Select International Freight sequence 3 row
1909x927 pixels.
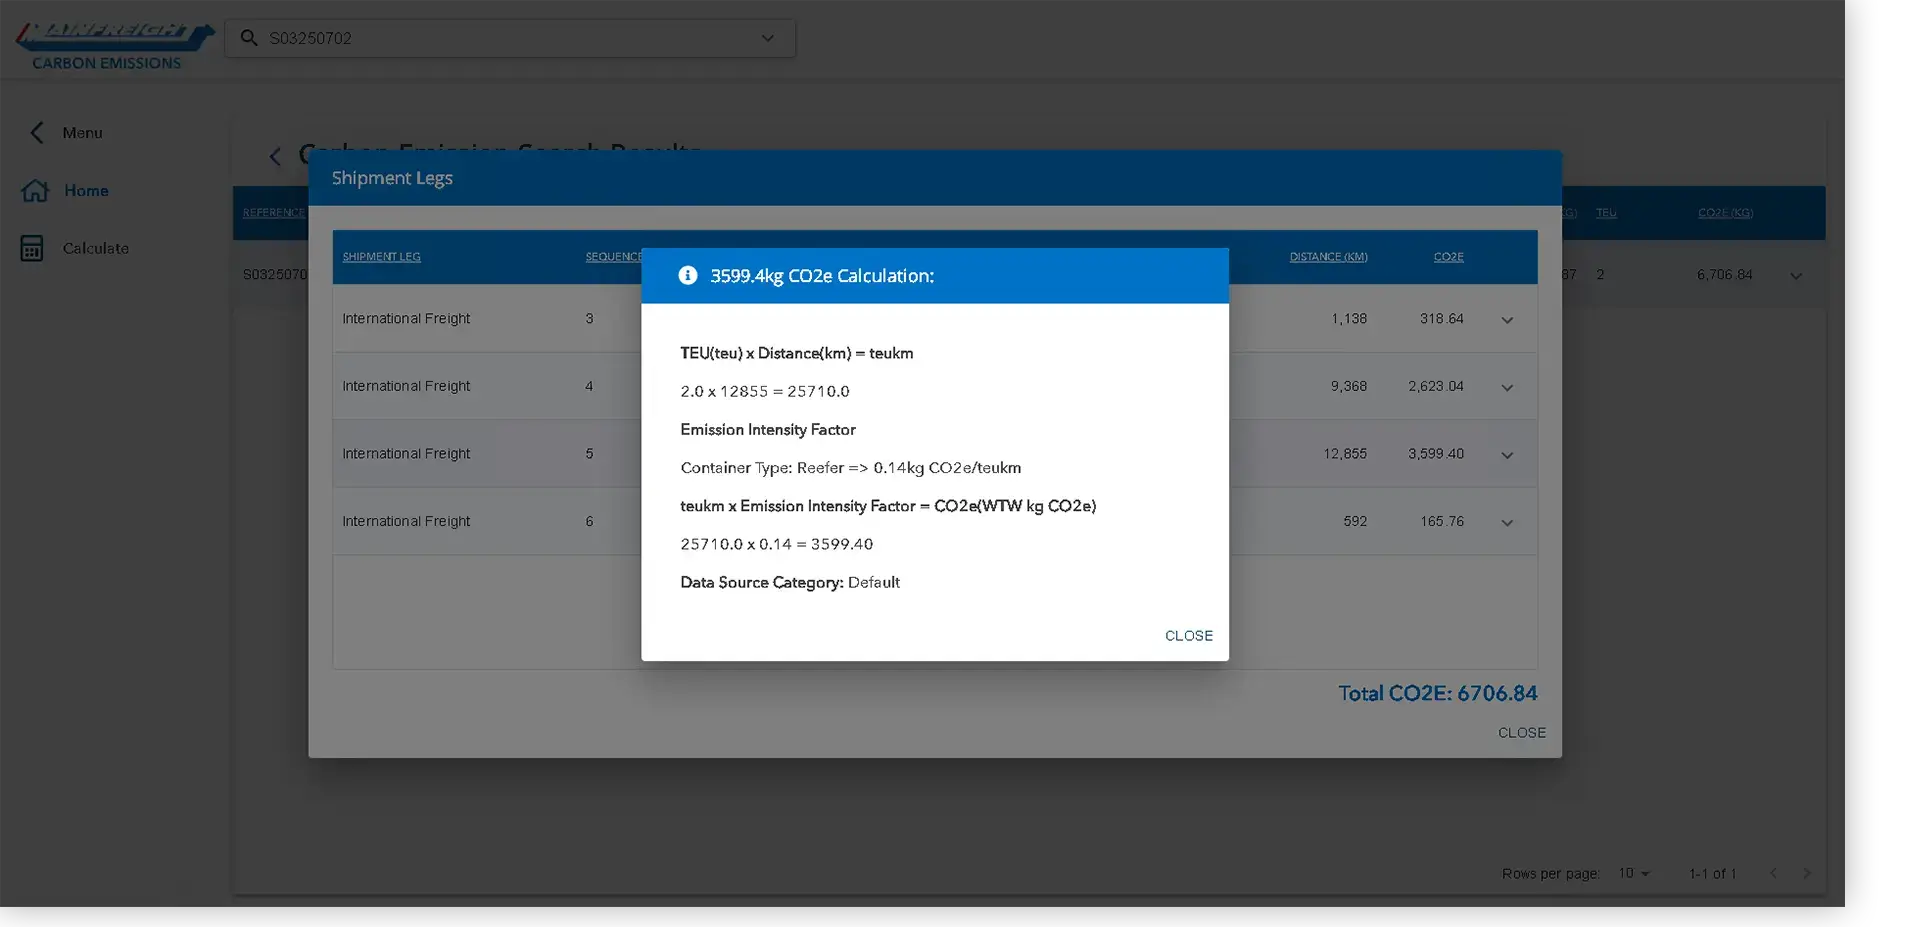(x=934, y=319)
